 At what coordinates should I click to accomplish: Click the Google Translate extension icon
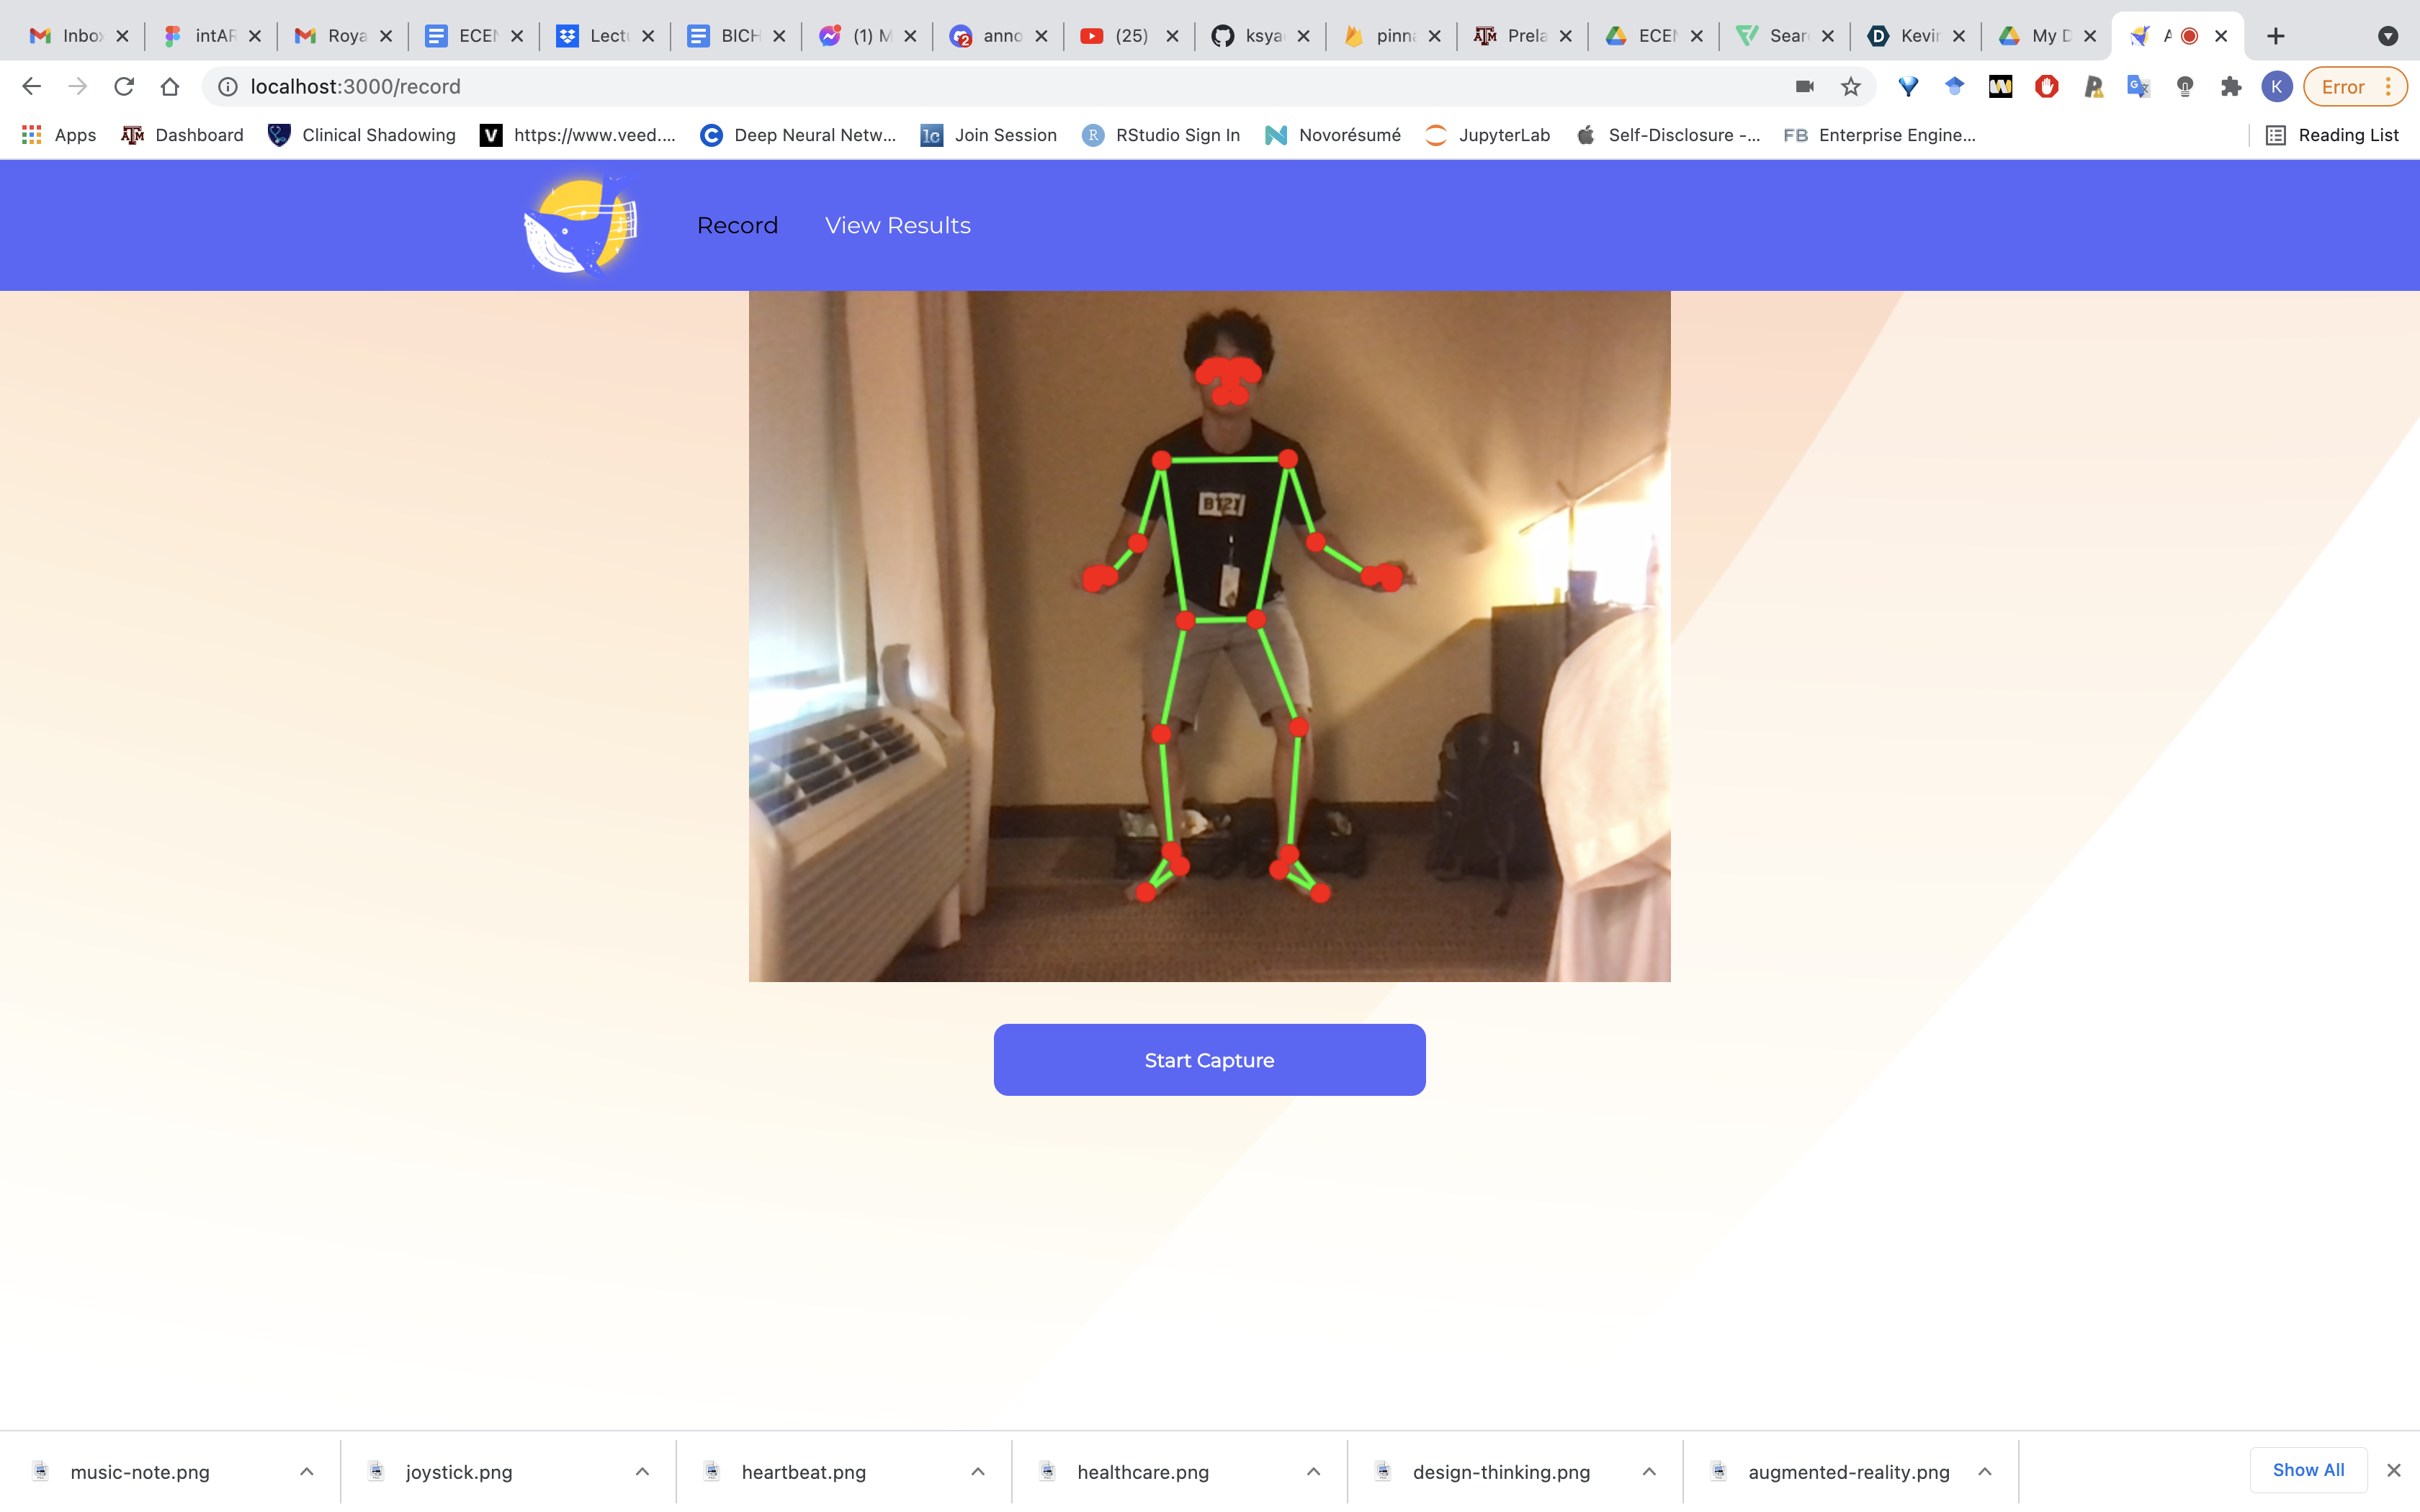coord(2139,87)
